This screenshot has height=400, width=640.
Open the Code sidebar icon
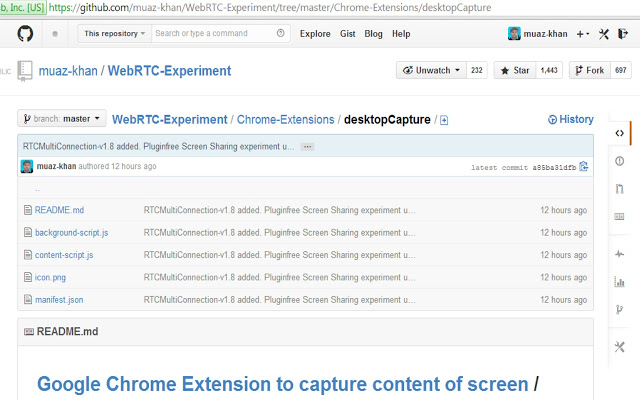pos(619,133)
